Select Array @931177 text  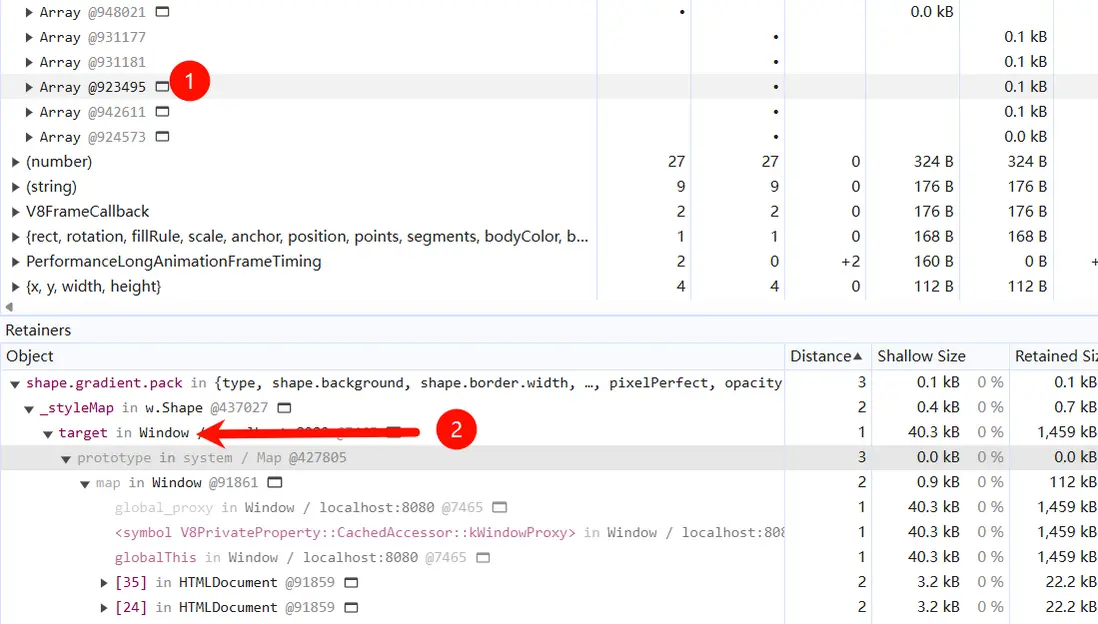(92, 37)
